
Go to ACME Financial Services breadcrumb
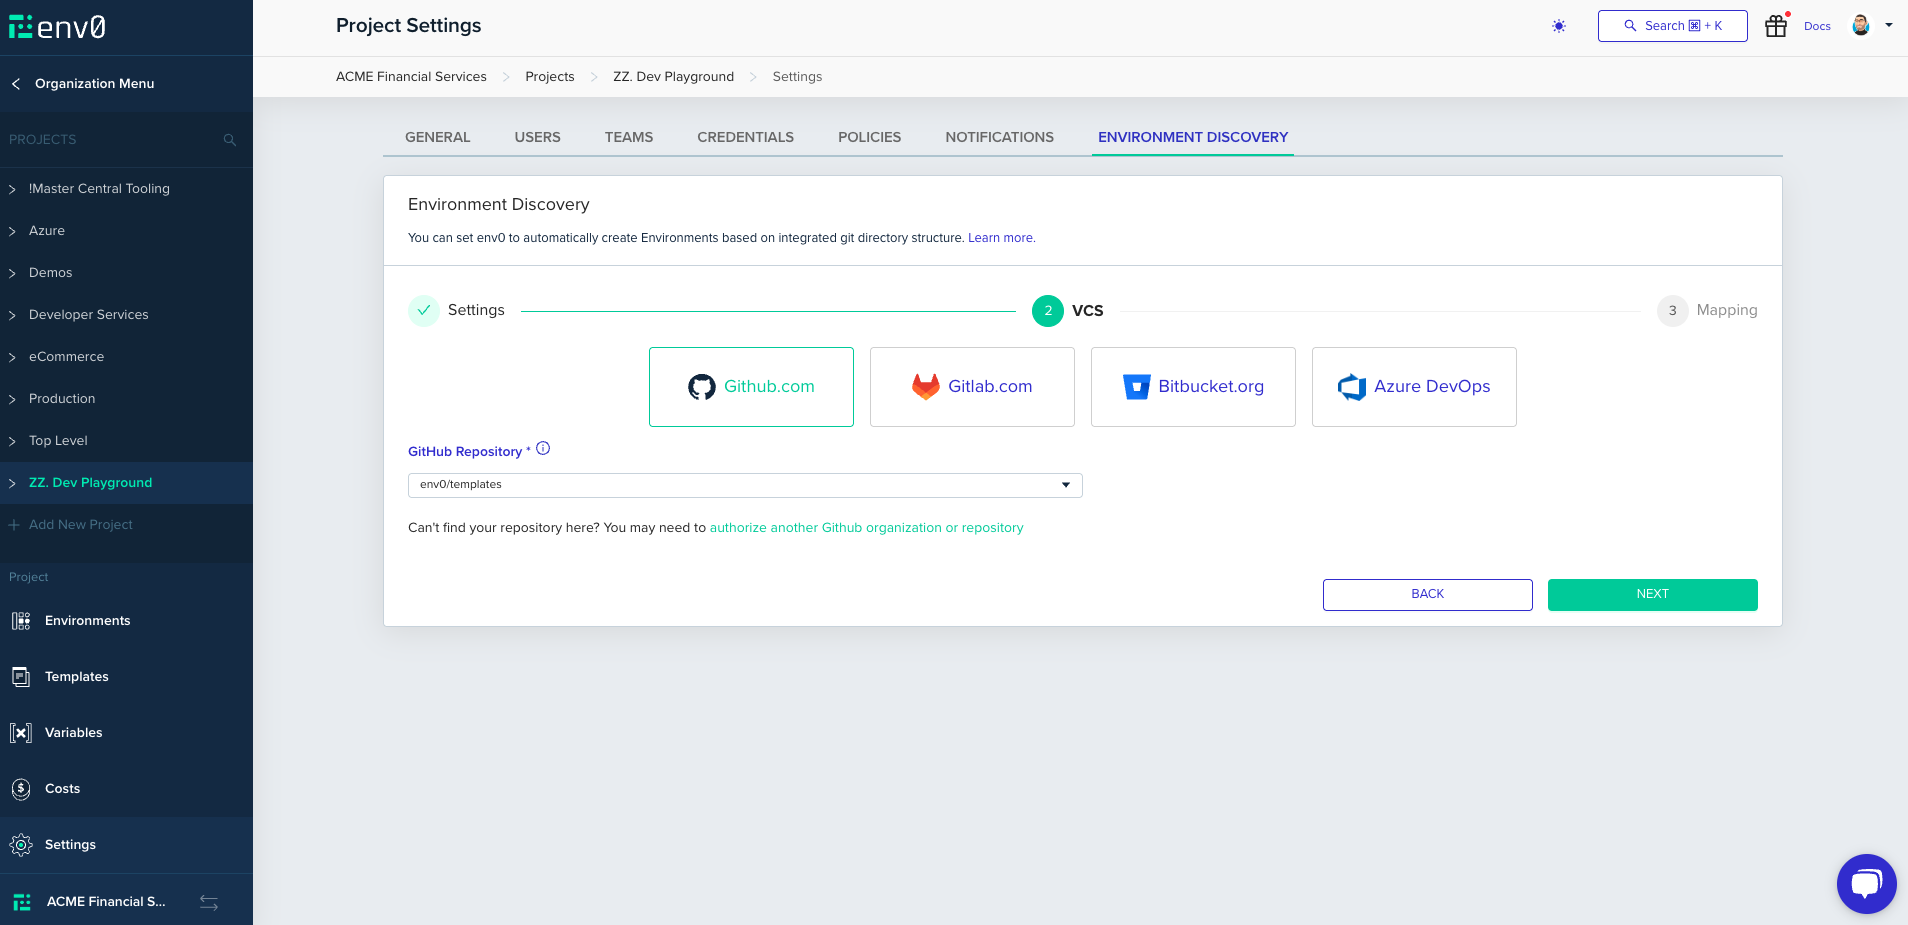pyautogui.click(x=411, y=77)
